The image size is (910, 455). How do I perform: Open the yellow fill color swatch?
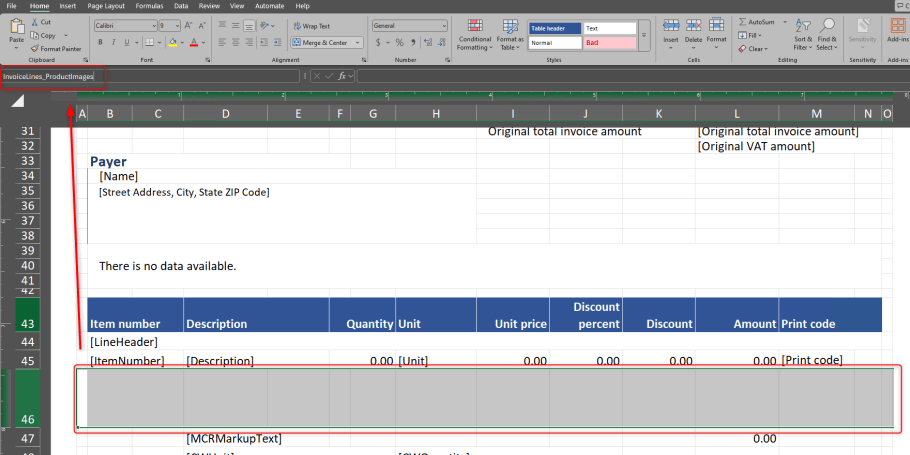point(172,43)
